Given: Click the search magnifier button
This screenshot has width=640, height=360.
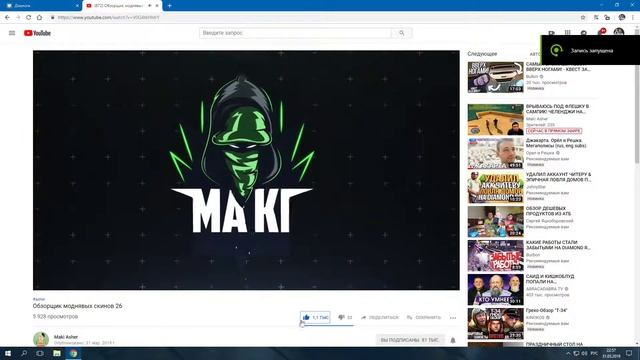Looking at the screenshot, I should pos(402,33).
